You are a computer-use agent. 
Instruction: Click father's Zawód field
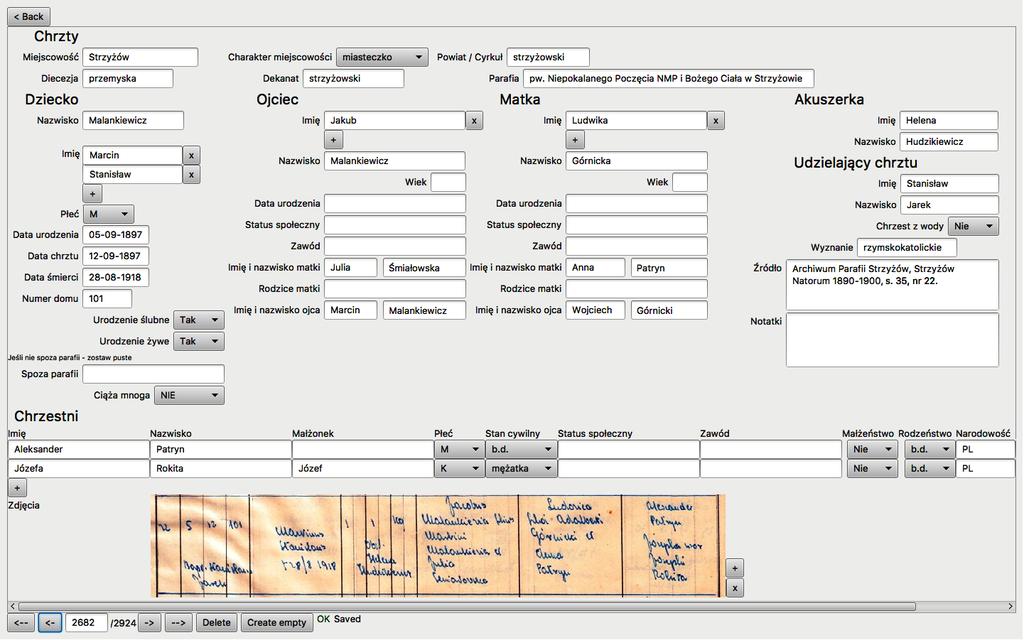(x=395, y=246)
